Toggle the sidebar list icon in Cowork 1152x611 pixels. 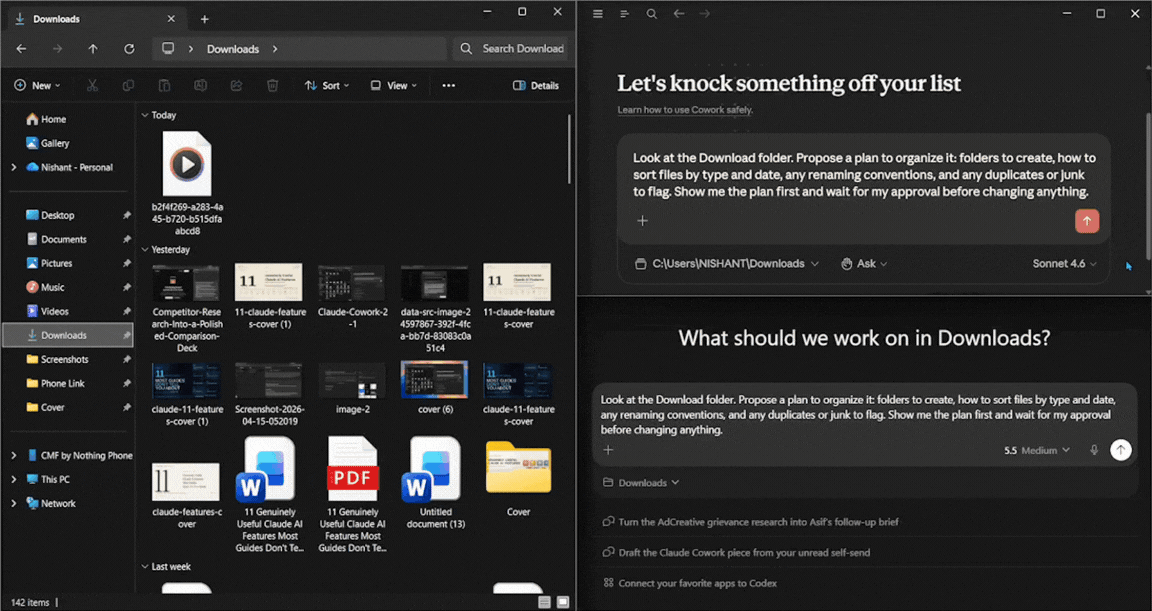click(x=624, y=14)
